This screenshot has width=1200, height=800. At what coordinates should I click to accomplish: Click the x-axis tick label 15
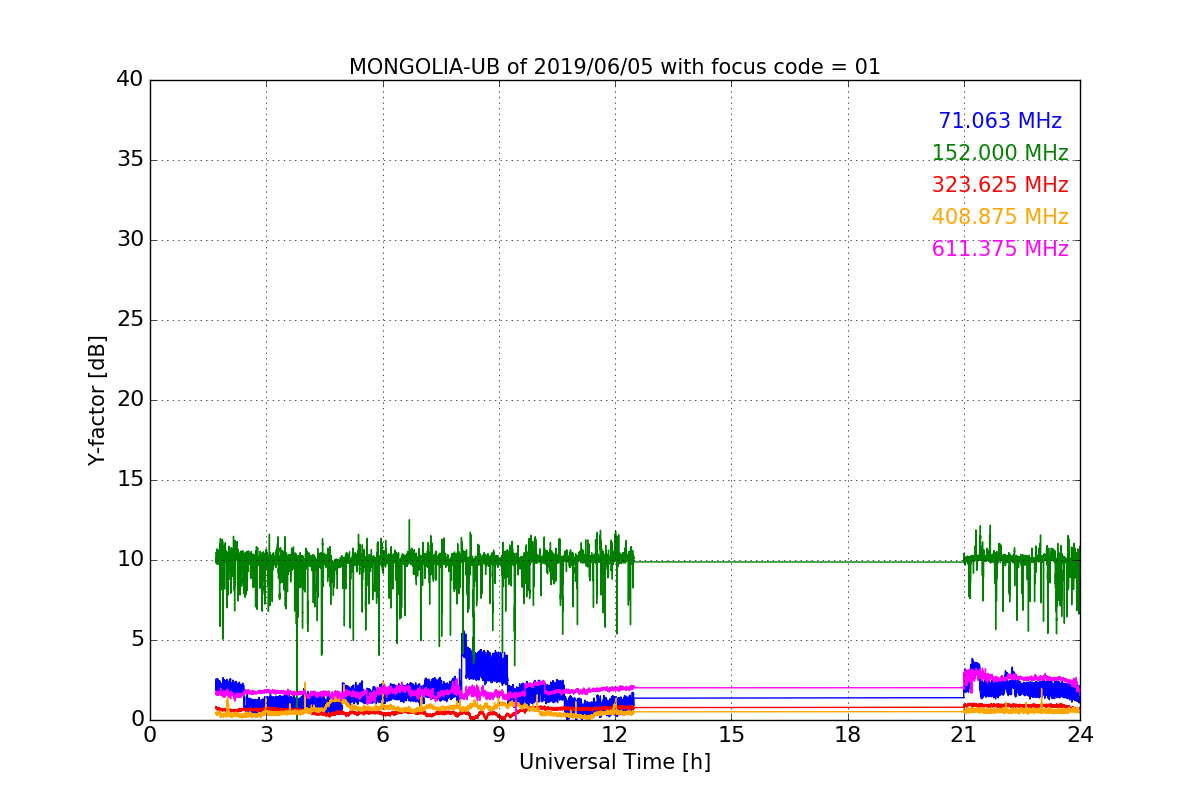(x=731, y=734)
